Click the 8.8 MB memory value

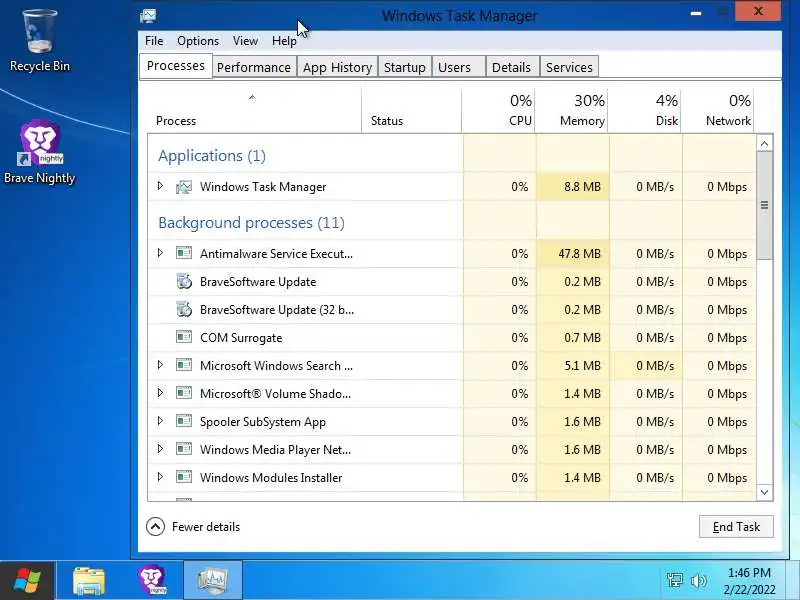pyautogui.click(x=582, y=187)
